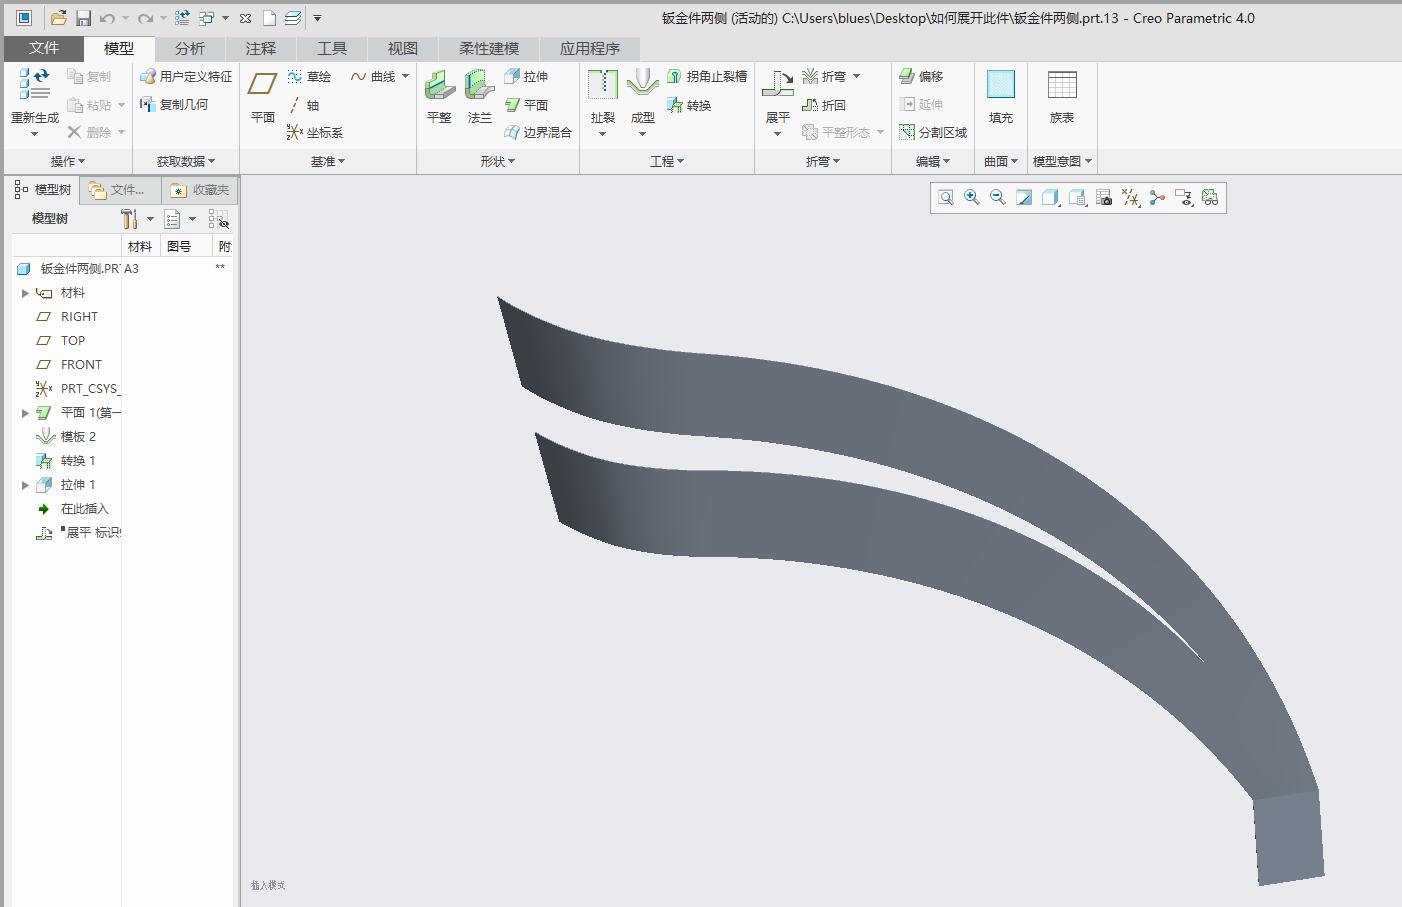Select the Offset (偏移) tool

(921, 76)
